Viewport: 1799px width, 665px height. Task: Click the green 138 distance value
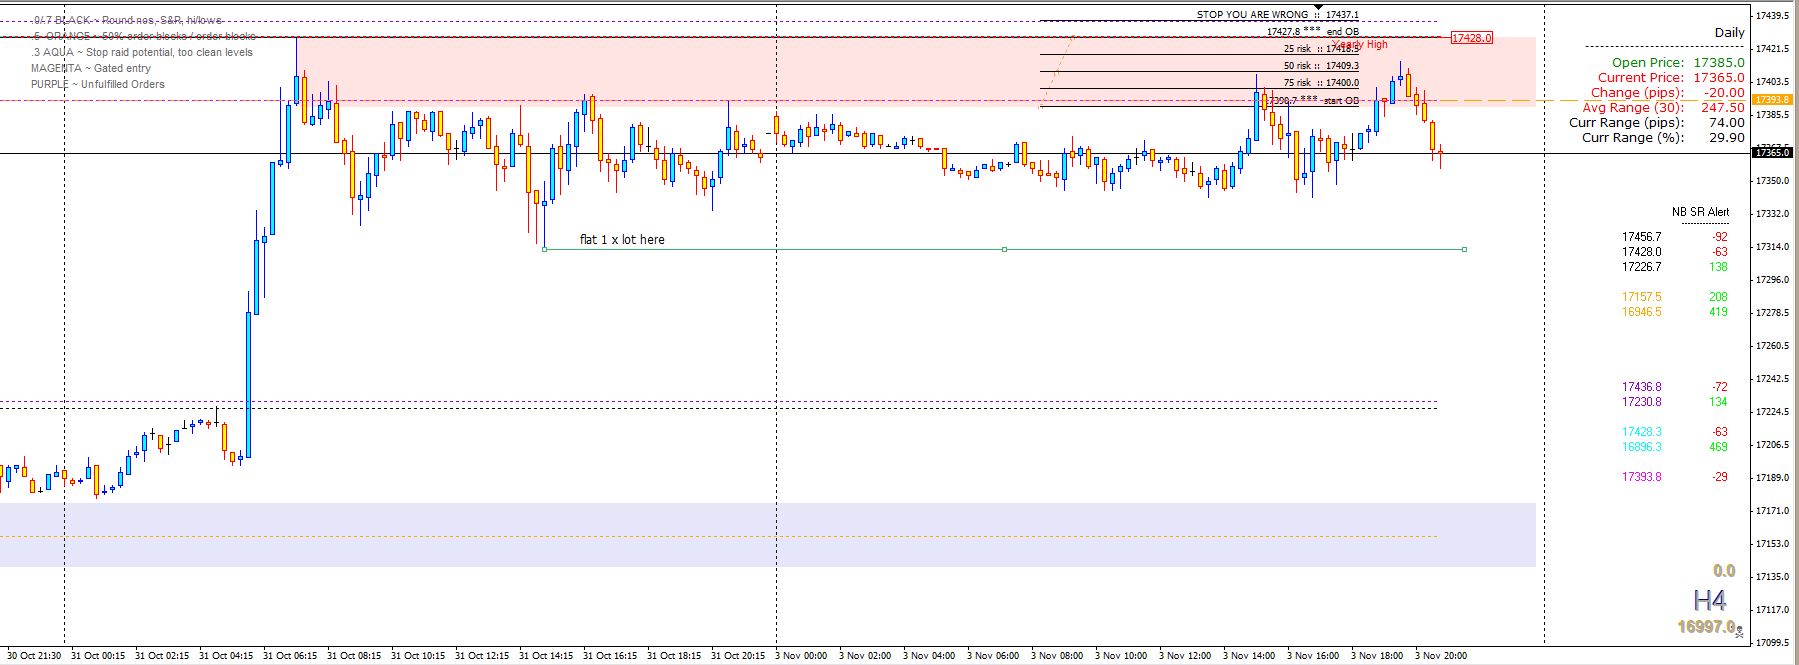pos(1719,267)
